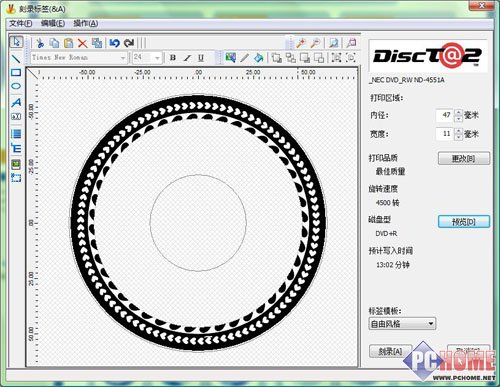This screenshot has width=500, height=387.
Task: Click the bring forward one layer icon
Action: click(x=305, y=58)
